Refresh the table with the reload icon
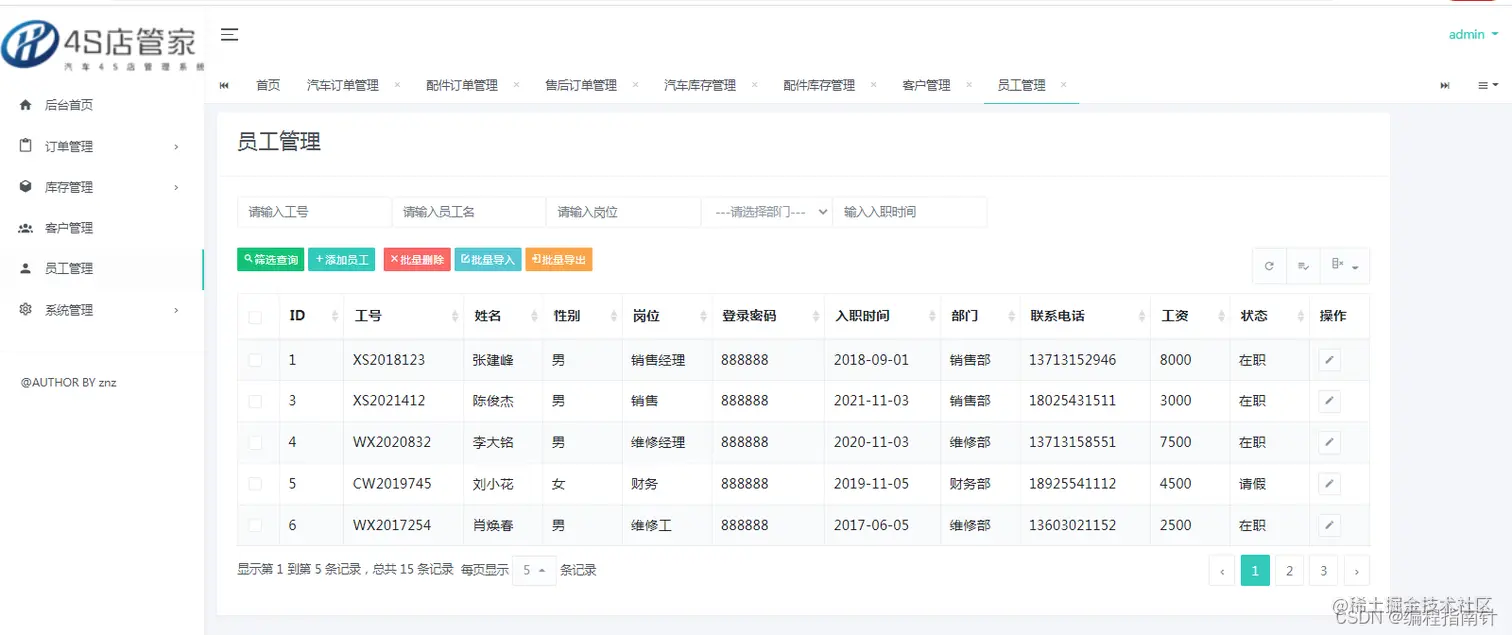Viewport: 1512px width, 635px height. pyautogui.click(x=1269, y=266)
